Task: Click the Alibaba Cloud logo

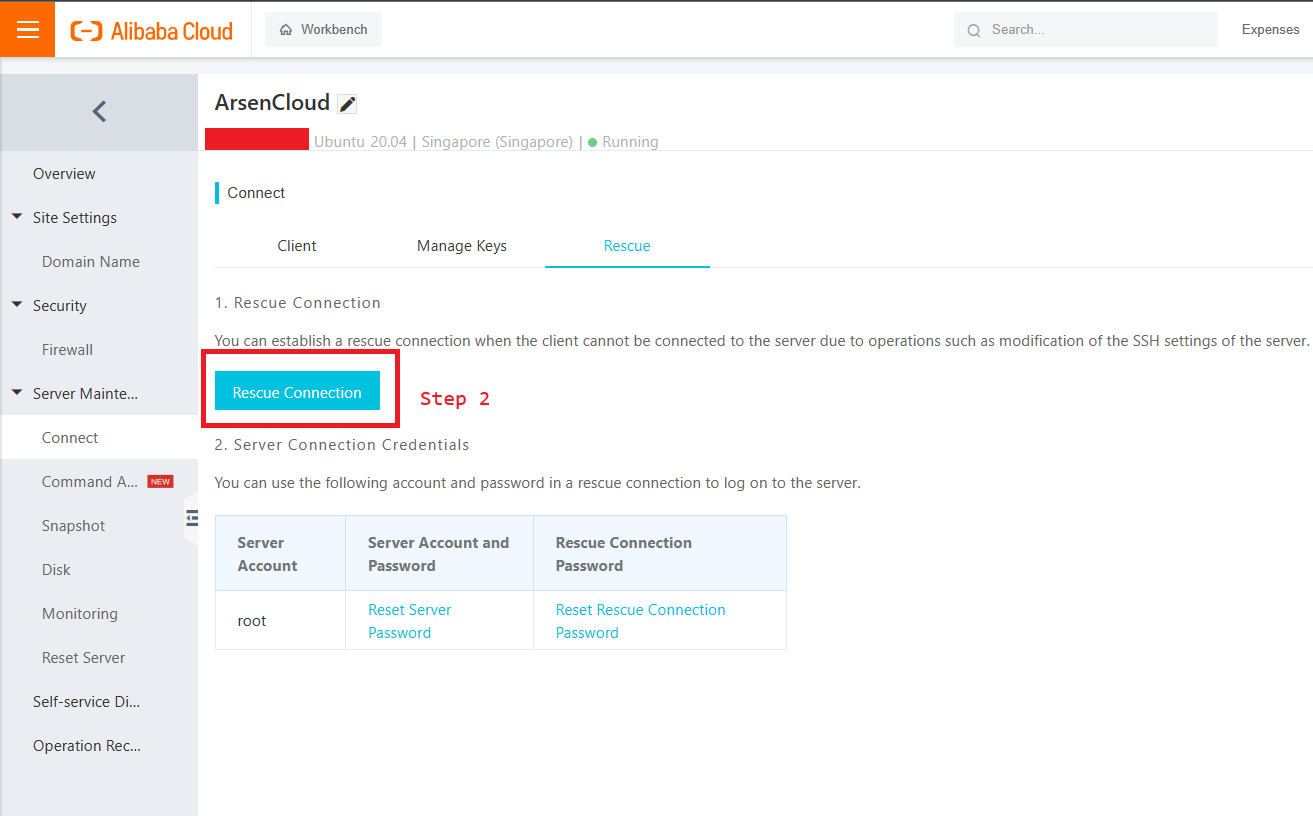Action: coord(151,31)
